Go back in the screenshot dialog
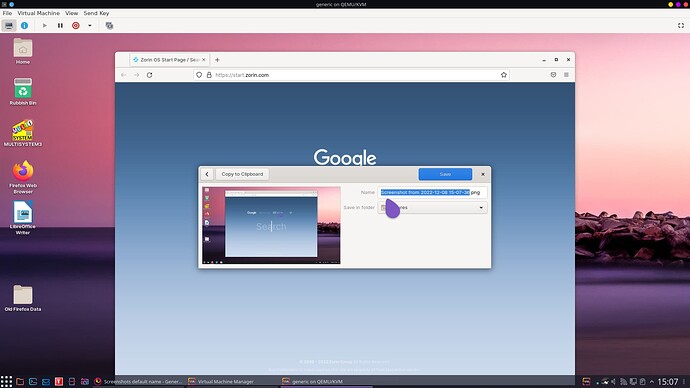The image size is (690, 388). 207,174
